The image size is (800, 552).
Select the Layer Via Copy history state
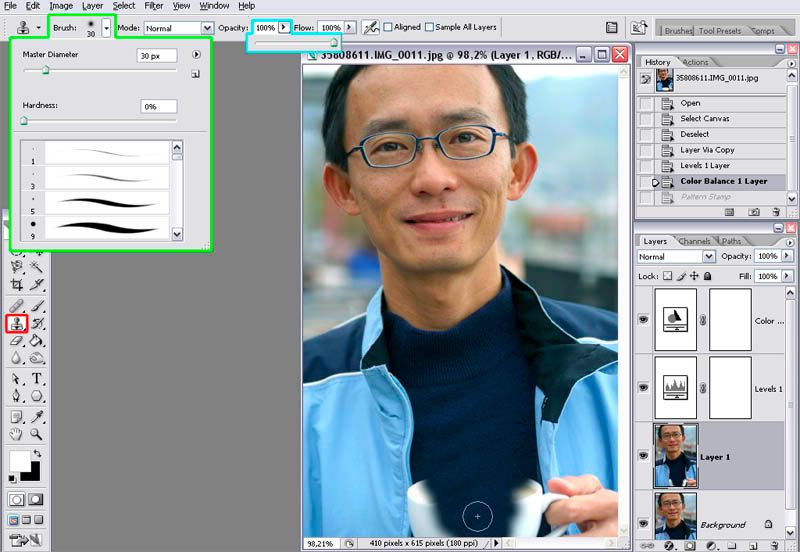[707, 150]
